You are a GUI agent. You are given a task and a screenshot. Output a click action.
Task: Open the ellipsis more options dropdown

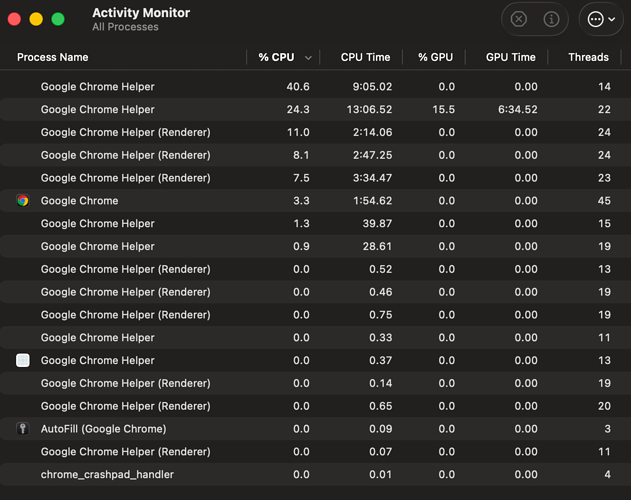[x=597, y=19]
